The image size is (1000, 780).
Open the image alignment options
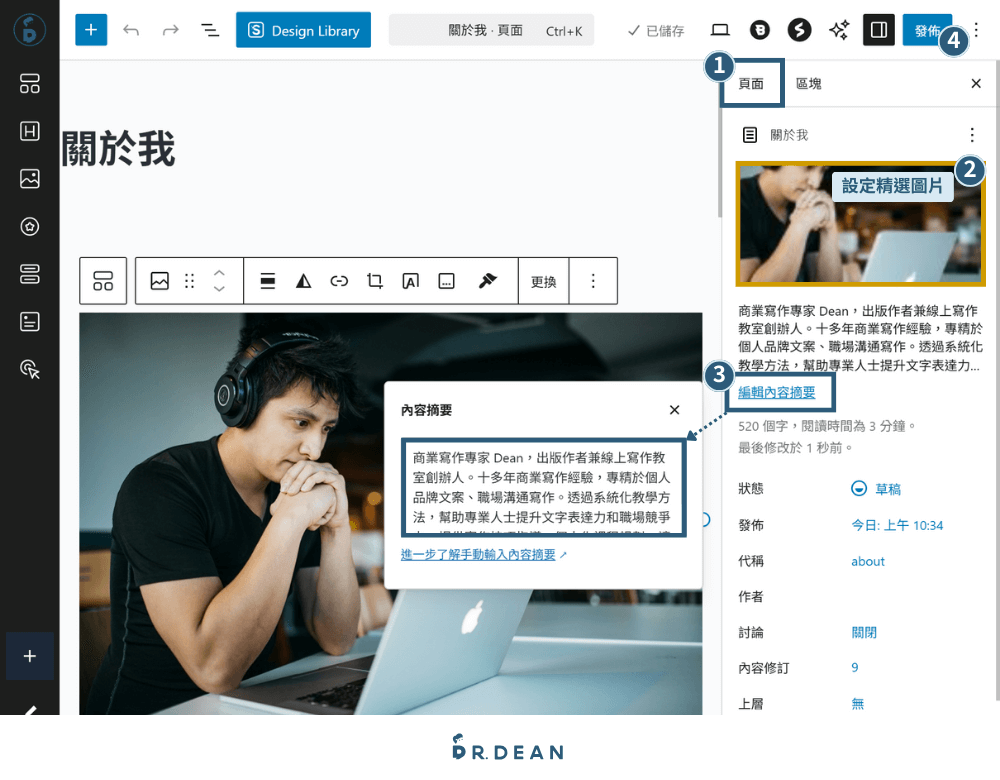tap(268, 281)
